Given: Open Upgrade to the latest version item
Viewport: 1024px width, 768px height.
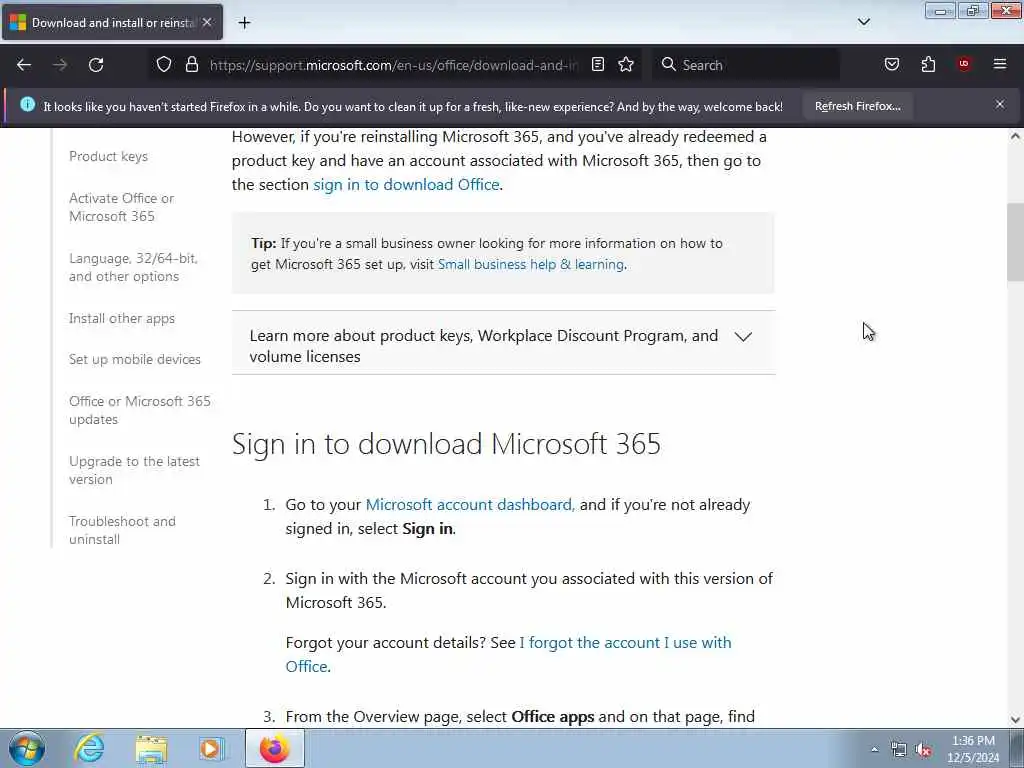Looking at the screenshot, I should (x=135, y=470).
